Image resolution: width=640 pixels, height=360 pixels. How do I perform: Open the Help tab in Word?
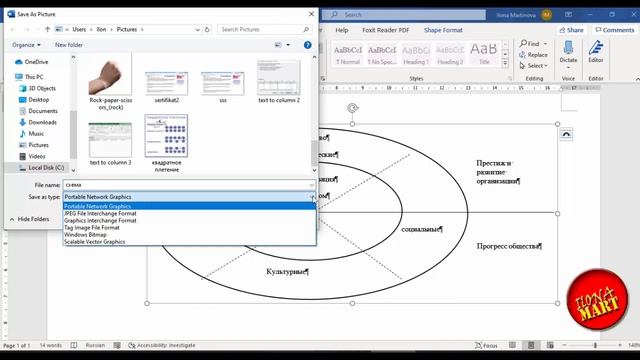click(342, 30)
